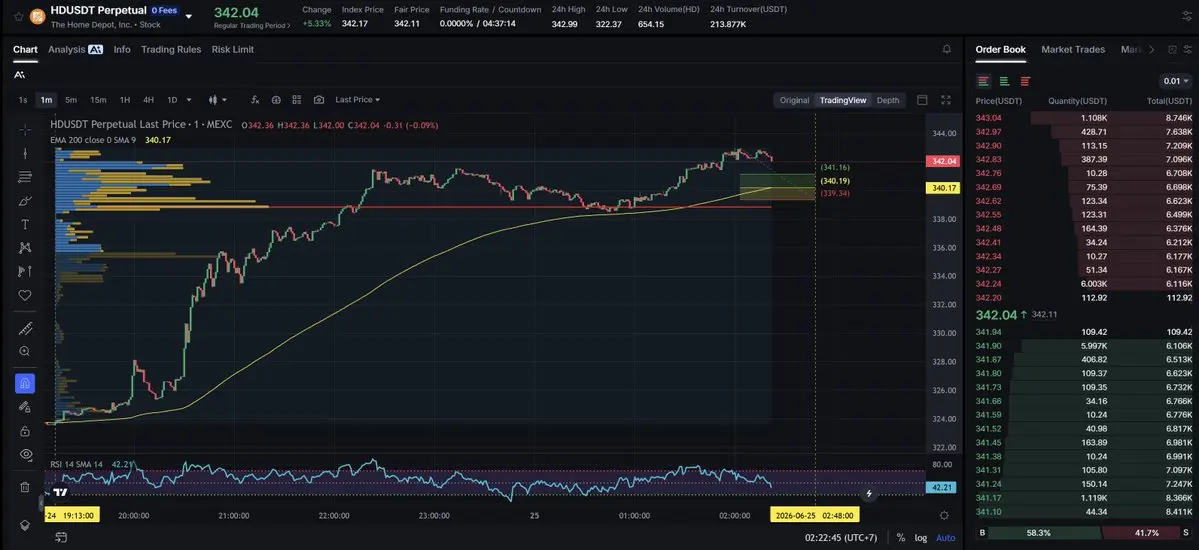Activate the magnet snap tool

point(24,383)
